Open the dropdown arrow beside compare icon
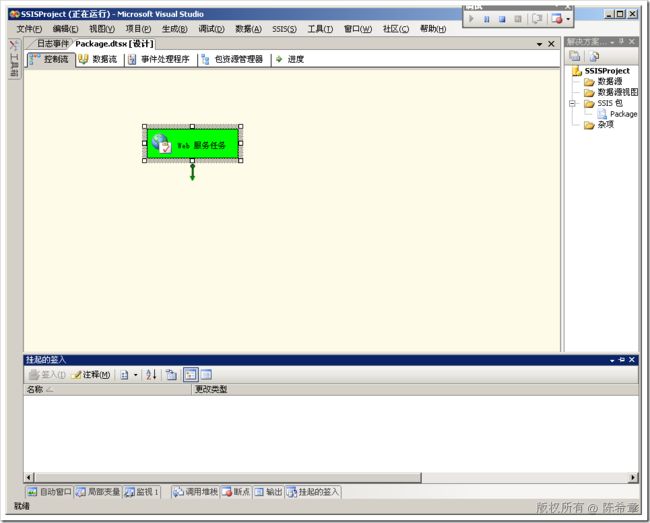The width and height of the screenshot is (650, 523). pyautogui.click(x=135, y=375)
